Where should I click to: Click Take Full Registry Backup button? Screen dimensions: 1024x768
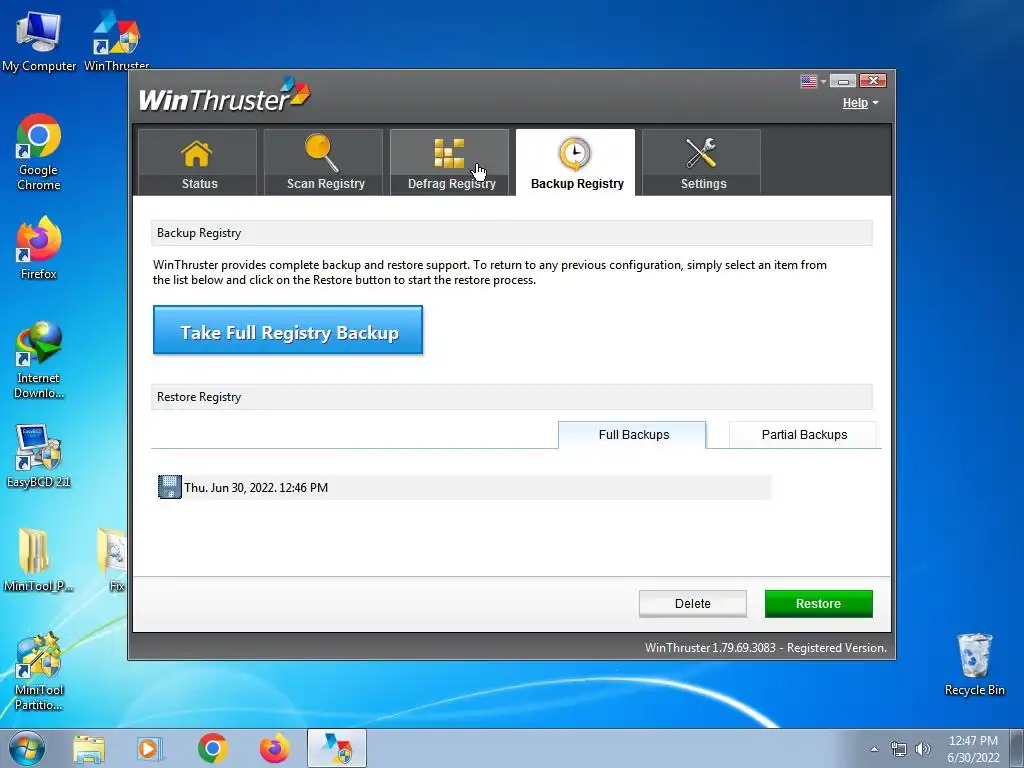288,330
